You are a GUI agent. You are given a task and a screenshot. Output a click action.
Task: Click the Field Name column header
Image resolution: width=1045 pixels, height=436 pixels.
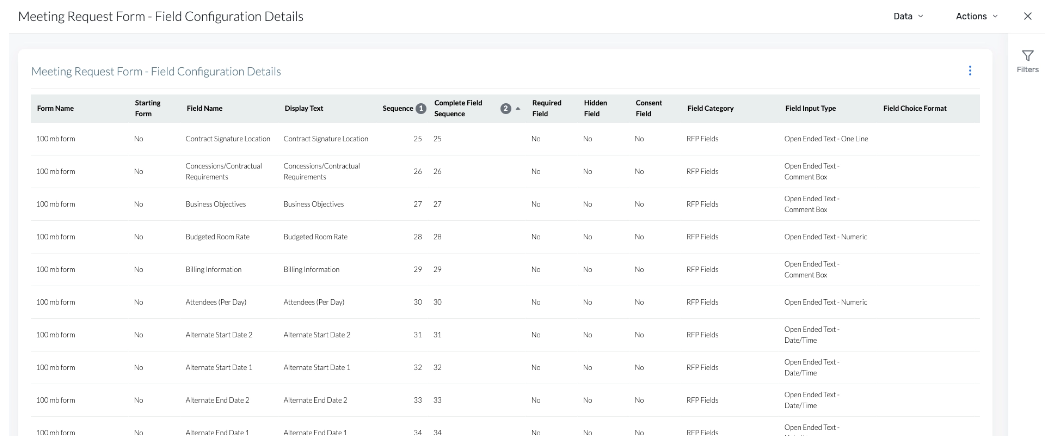[x=204, y=108]
